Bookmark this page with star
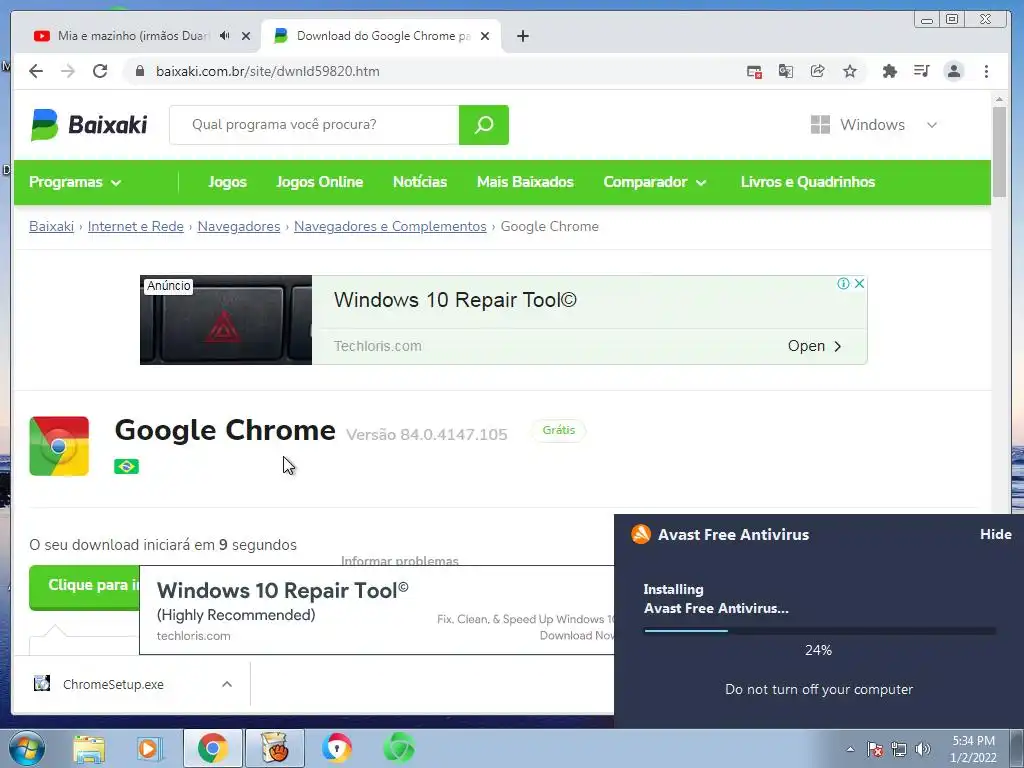 850,71
